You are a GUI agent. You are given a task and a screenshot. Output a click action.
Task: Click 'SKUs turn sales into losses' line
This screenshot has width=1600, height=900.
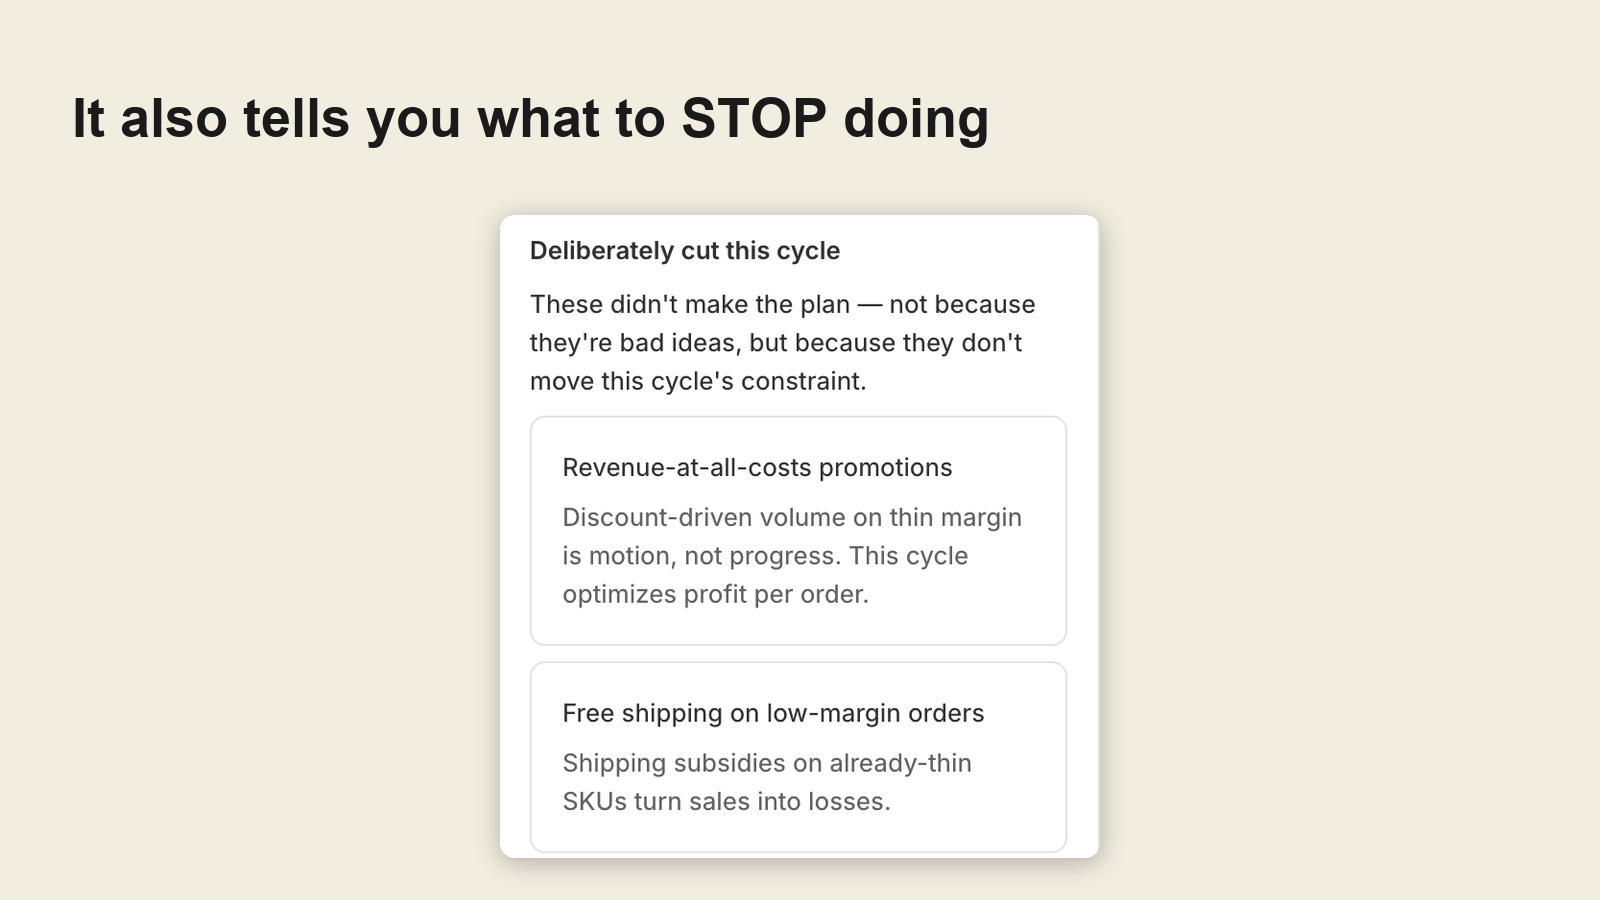coord(726,801)
